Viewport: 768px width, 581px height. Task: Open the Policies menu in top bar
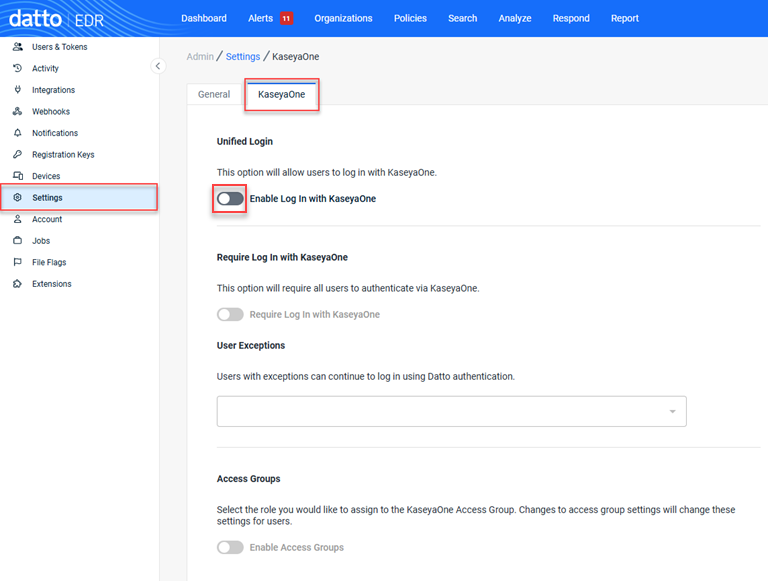(x=410, y=18)
